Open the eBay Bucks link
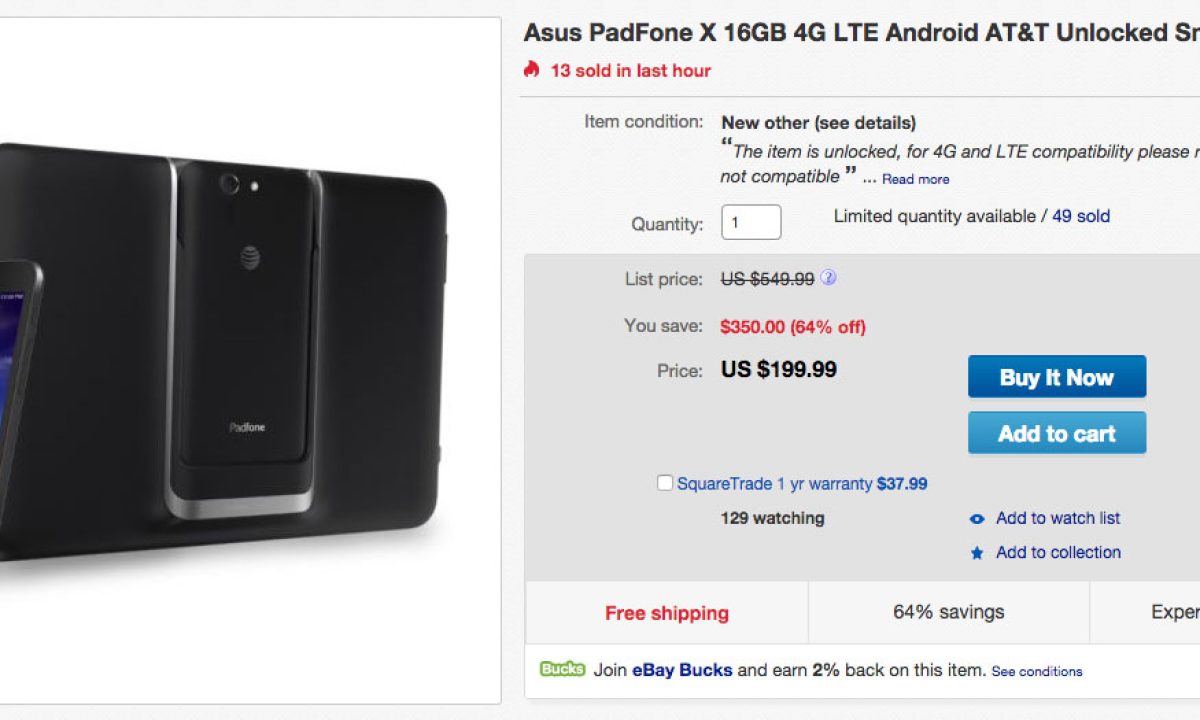 click(x=682, y=670)
